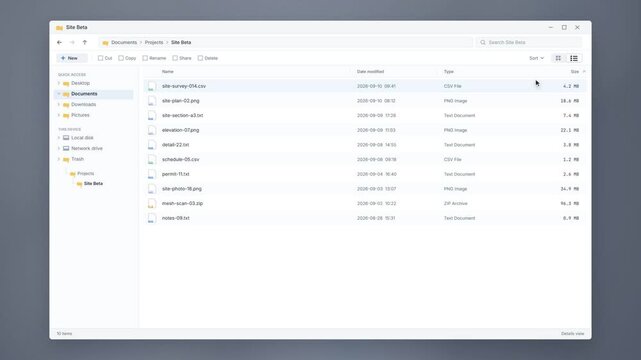Go forward with the forward arrow
The height and width of the screenshot is (360, 641).
pyautogui.click(x=72, y=42)
